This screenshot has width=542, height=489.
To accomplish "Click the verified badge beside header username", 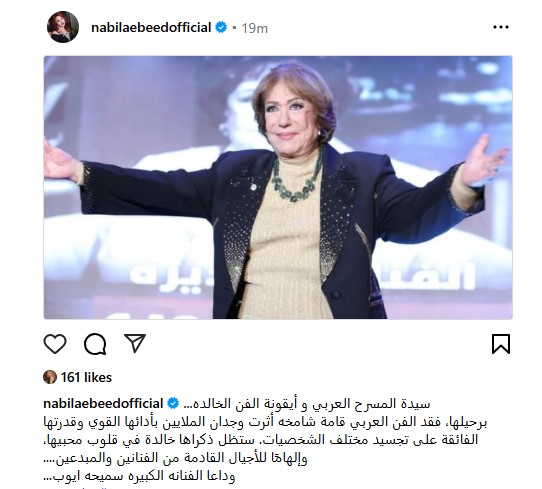I will pyautogui.click(x=221, y=27).
